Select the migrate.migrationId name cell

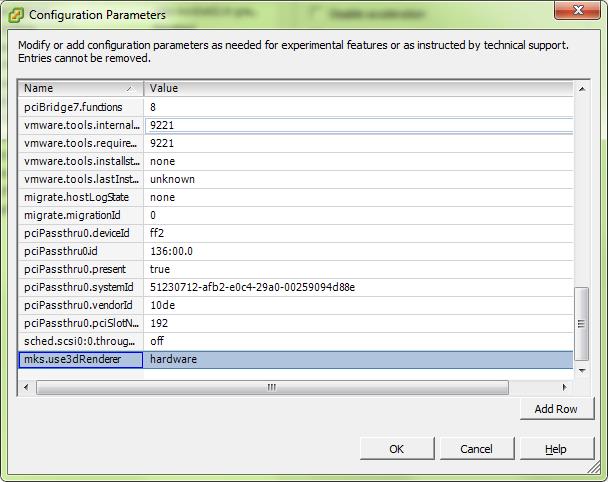81,215
